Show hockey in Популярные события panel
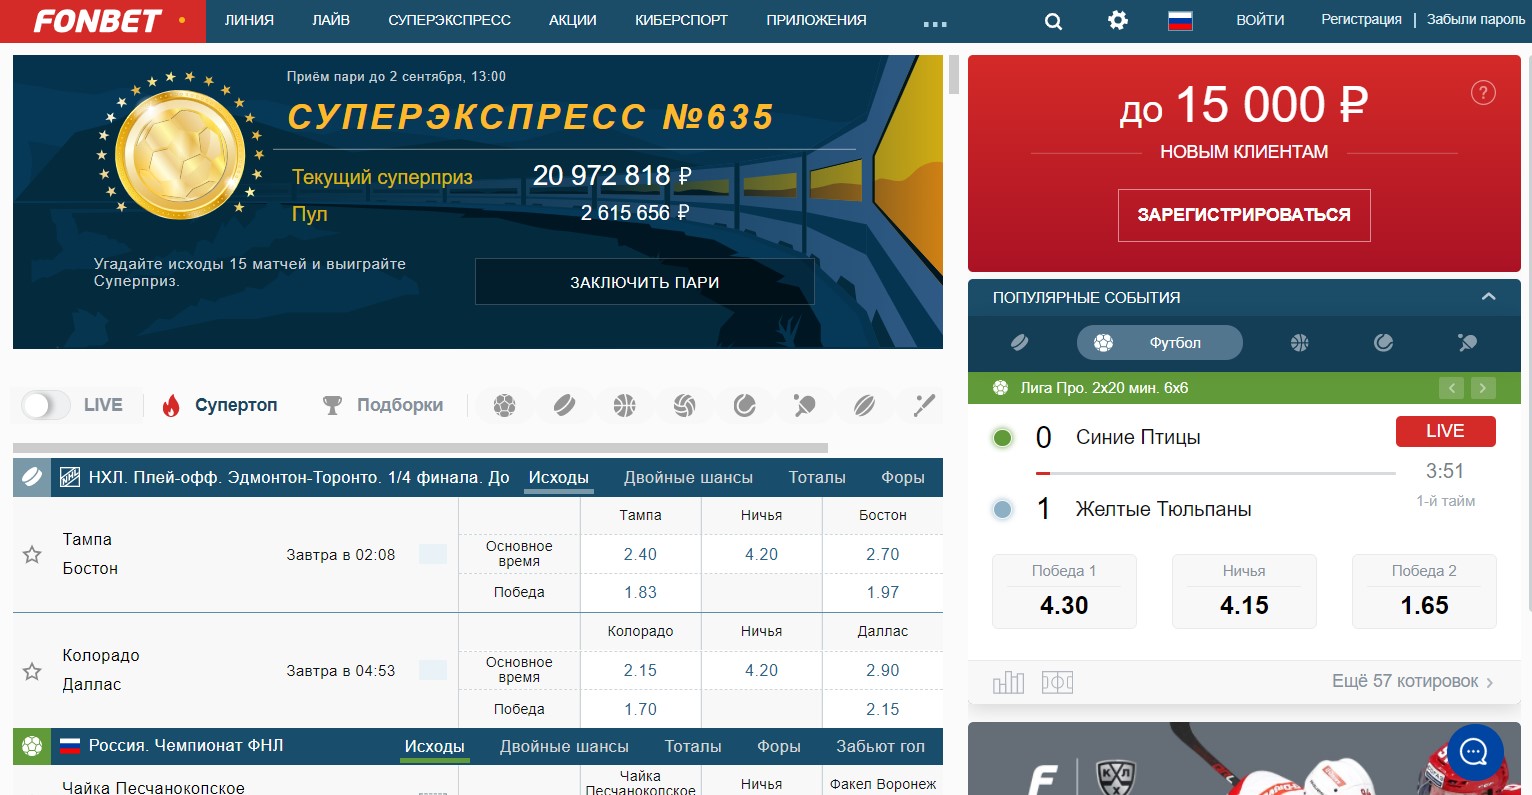Viewport: 1532px width, 795px height. (1020, 343)
